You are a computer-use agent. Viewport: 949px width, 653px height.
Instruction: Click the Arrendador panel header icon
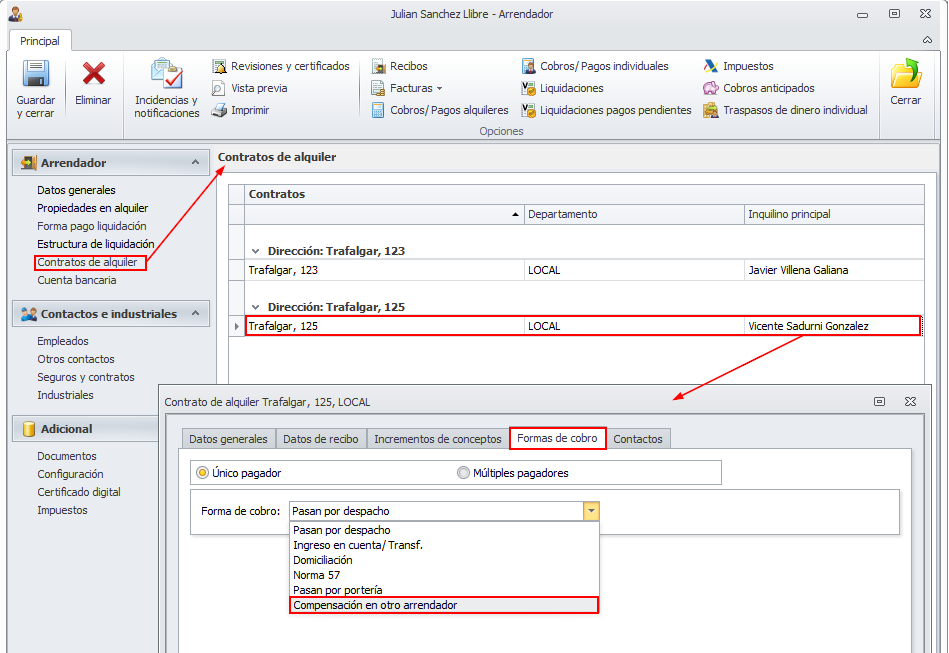point(28,163)
